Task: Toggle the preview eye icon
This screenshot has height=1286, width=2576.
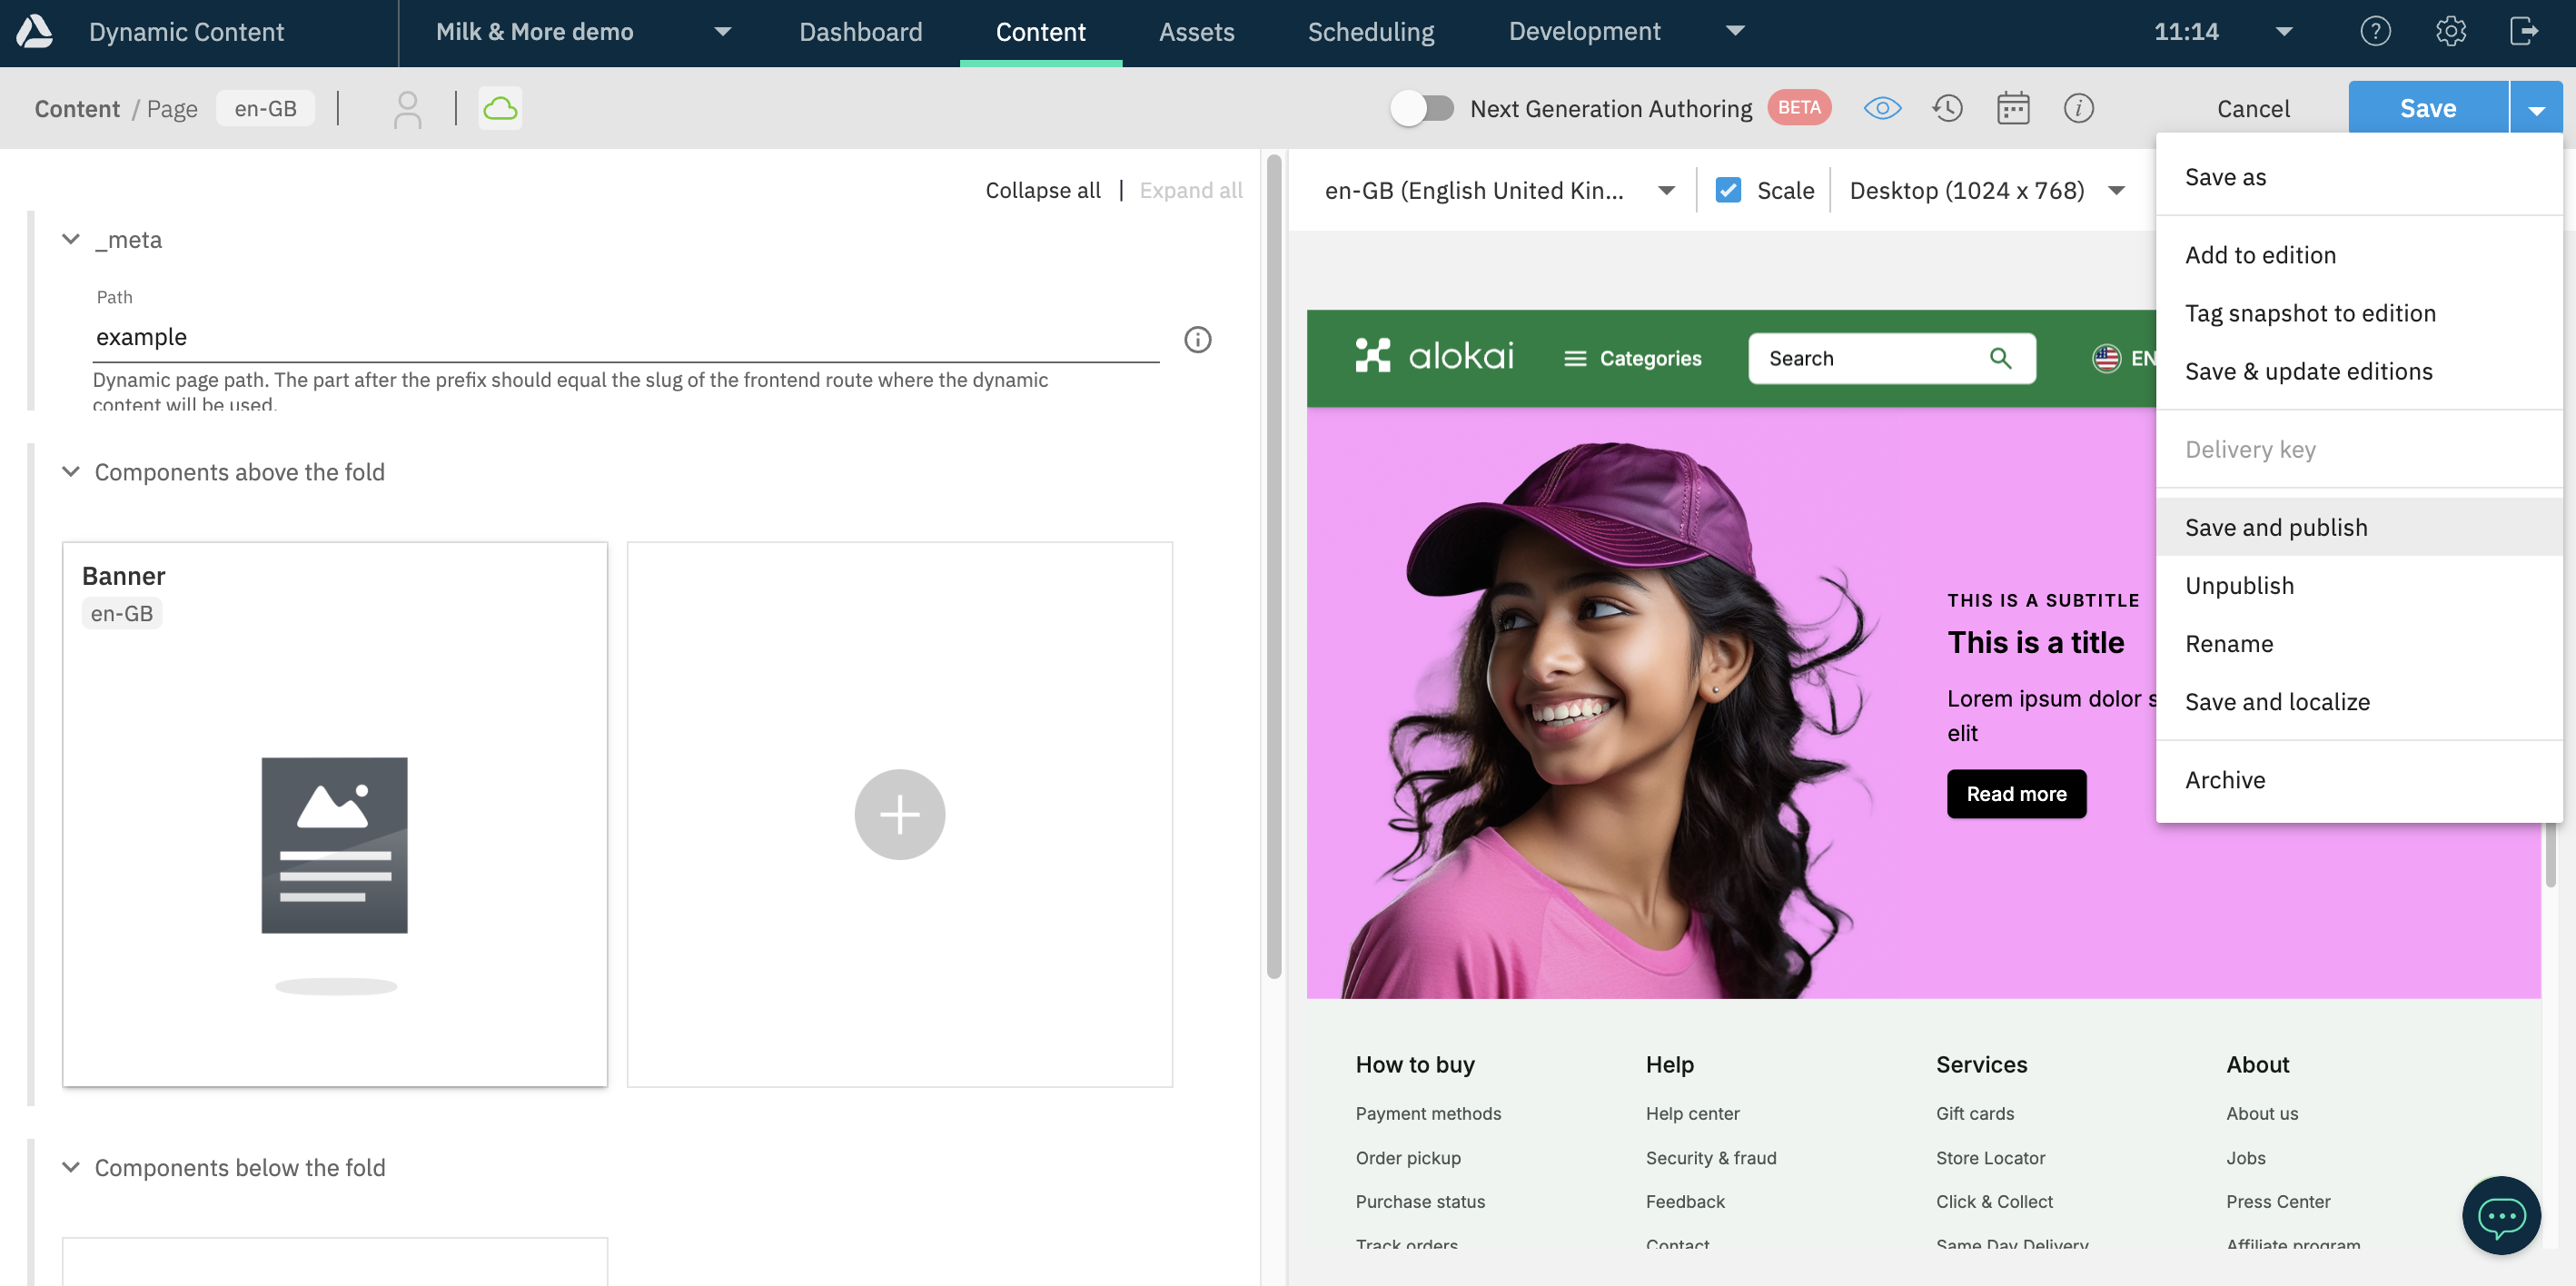Action: pyautogui.click(x=1882, y=108)
